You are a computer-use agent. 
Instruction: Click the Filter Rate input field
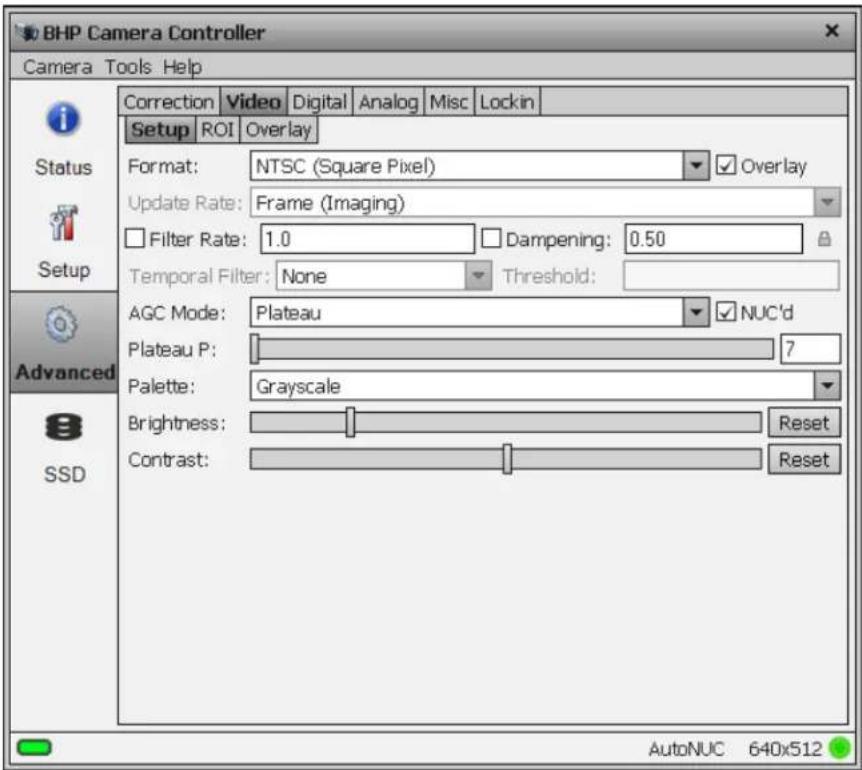pyautogui.click(x=367, y=239)
